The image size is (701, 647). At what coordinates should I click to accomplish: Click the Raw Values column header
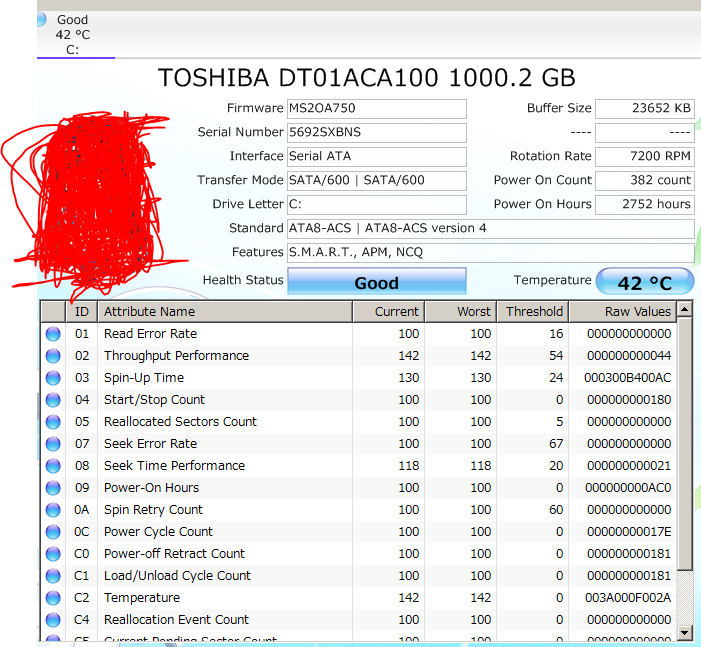pos(623,312)
